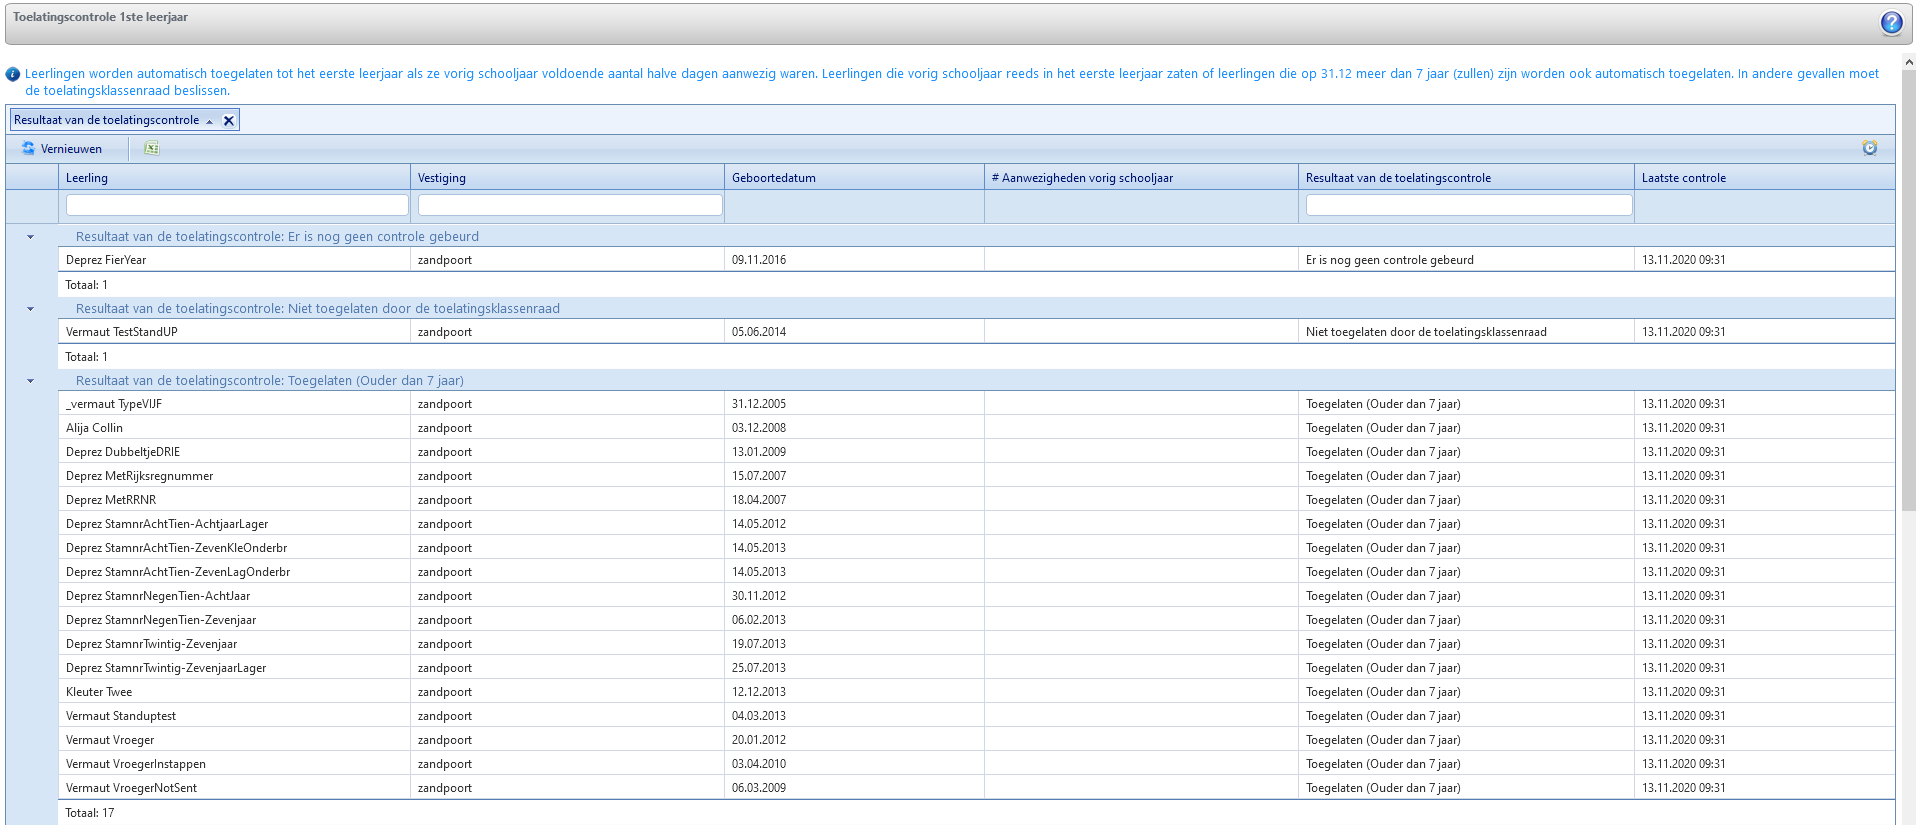Select the row 'Deprez DubbeltjeDRIE'

(x=976, y=452)
